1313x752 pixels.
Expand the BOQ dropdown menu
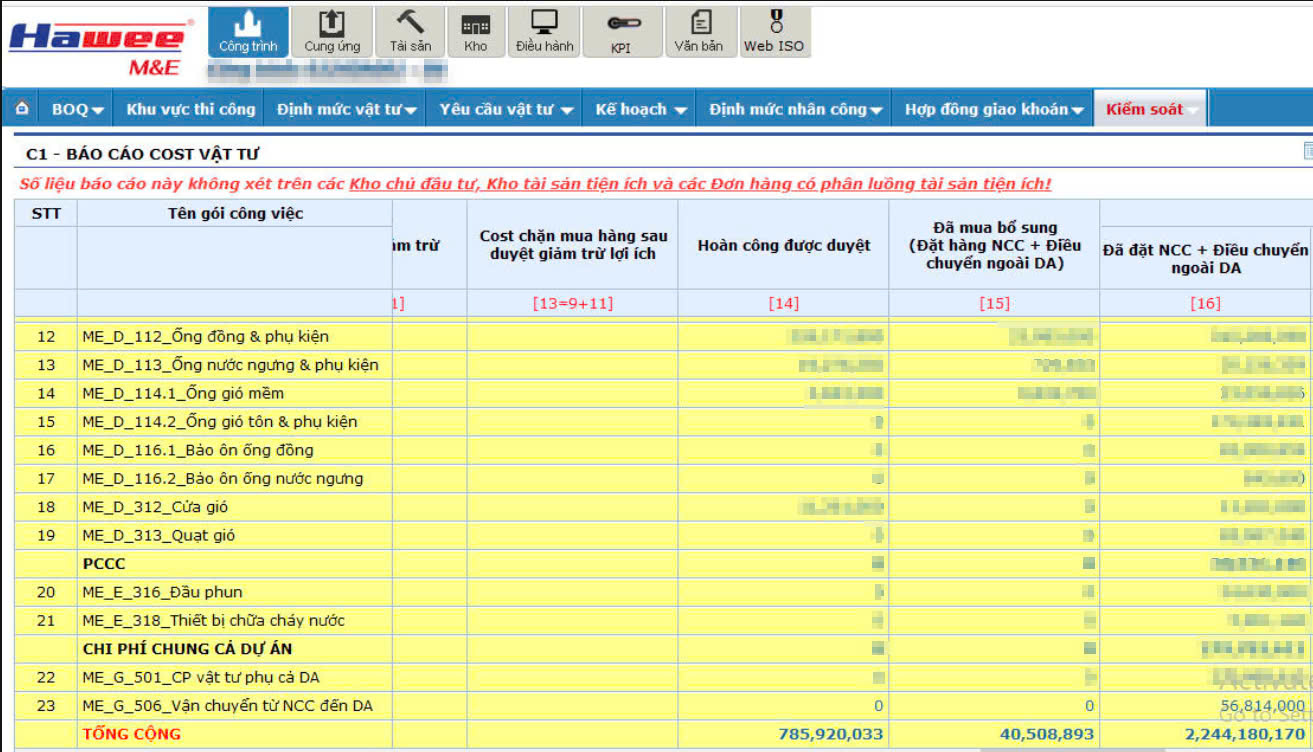78,110
